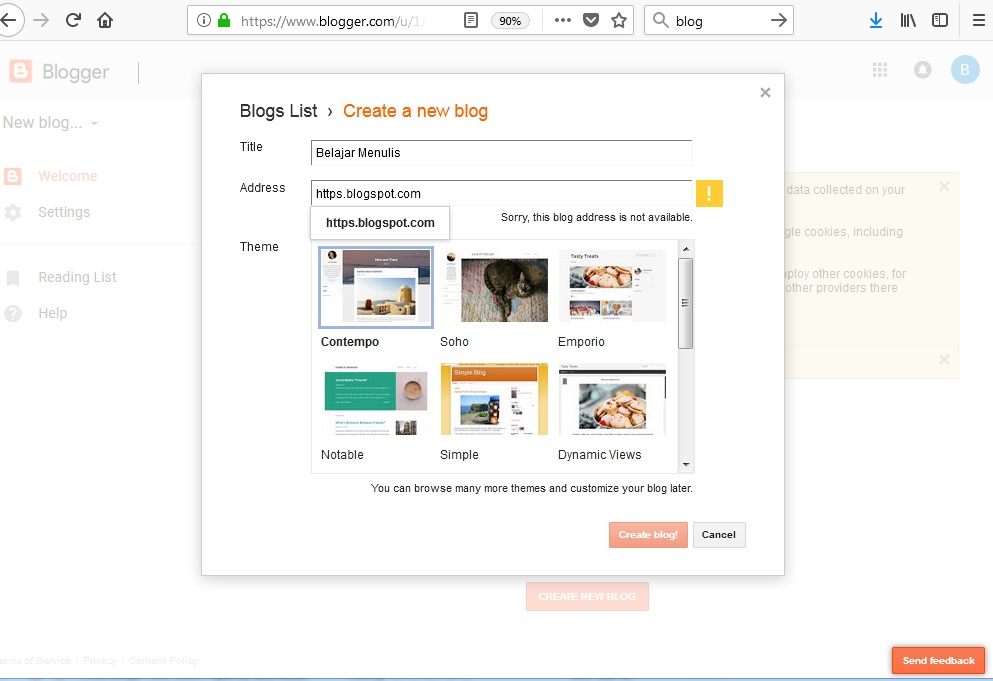Reset the 90% zoom level badge
This screenshot has width=993, height=681.
510,21
